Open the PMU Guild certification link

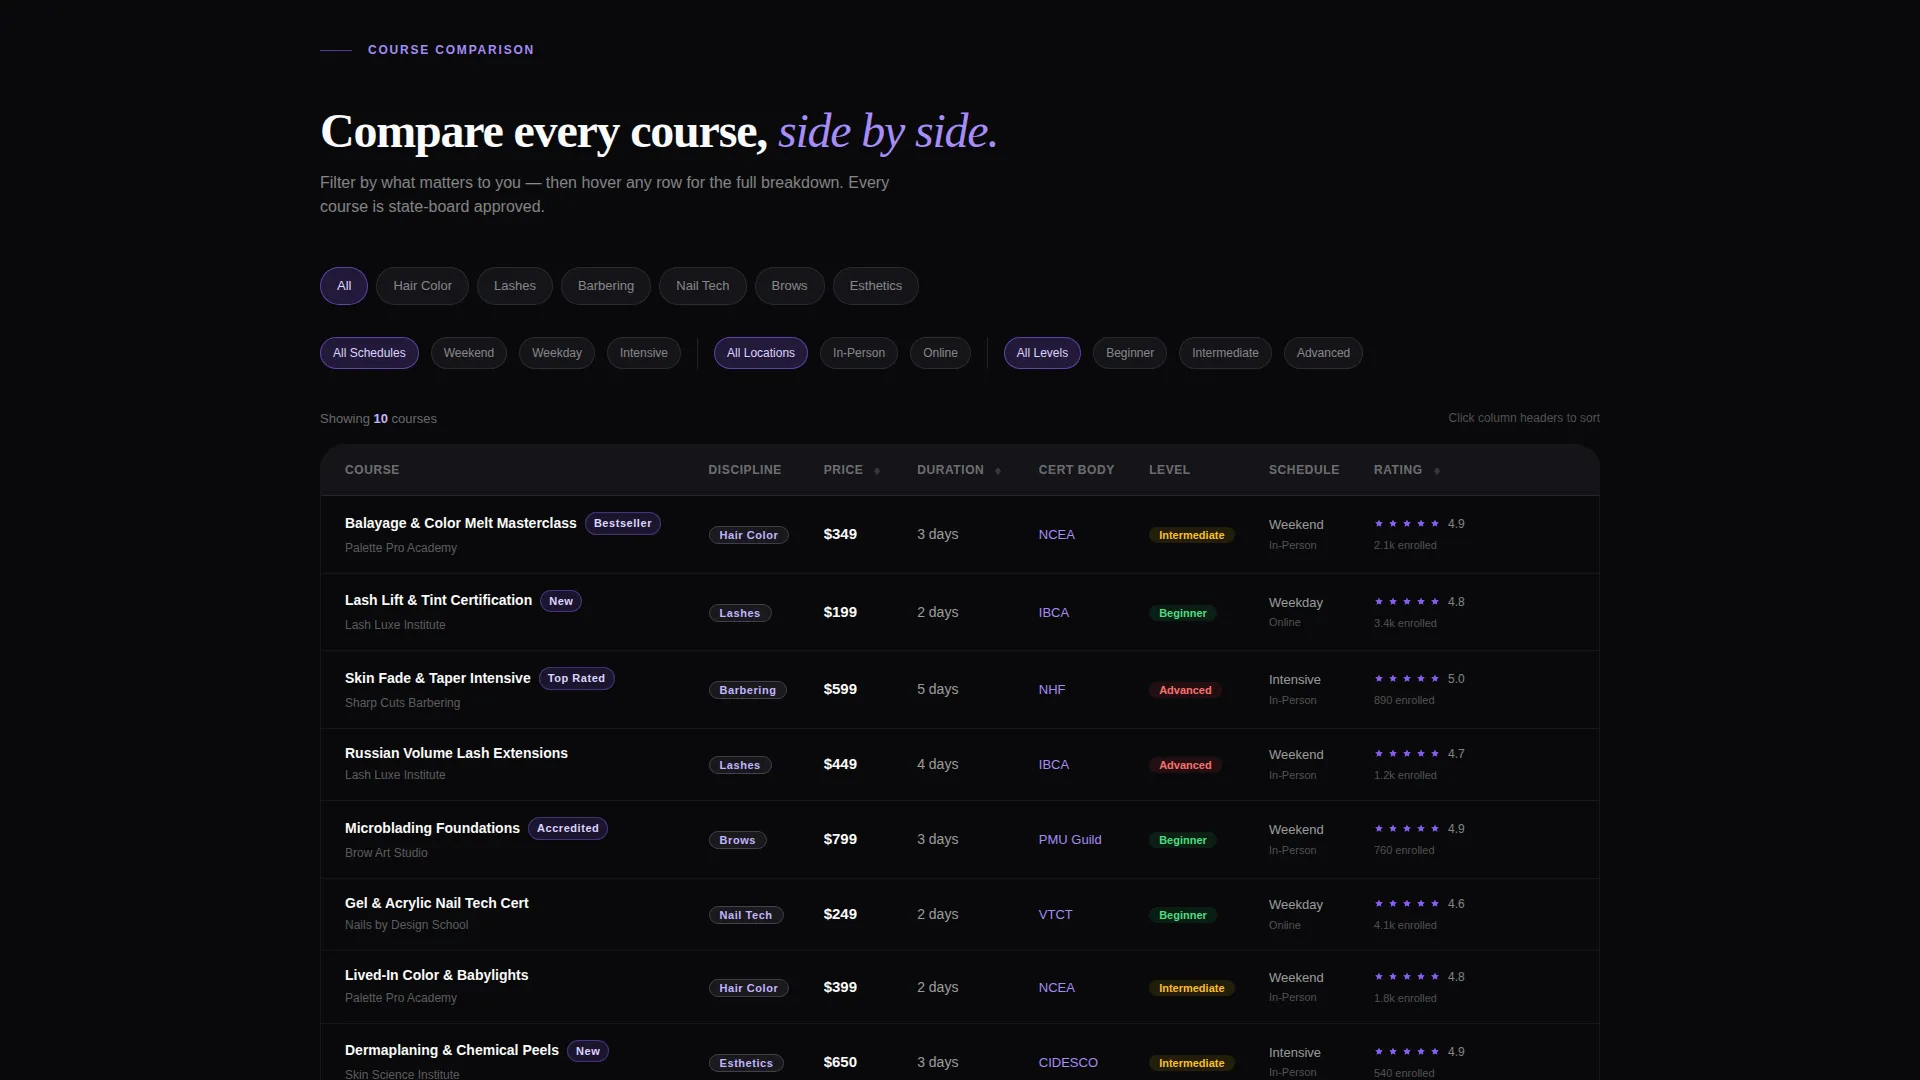[1069, 839]
